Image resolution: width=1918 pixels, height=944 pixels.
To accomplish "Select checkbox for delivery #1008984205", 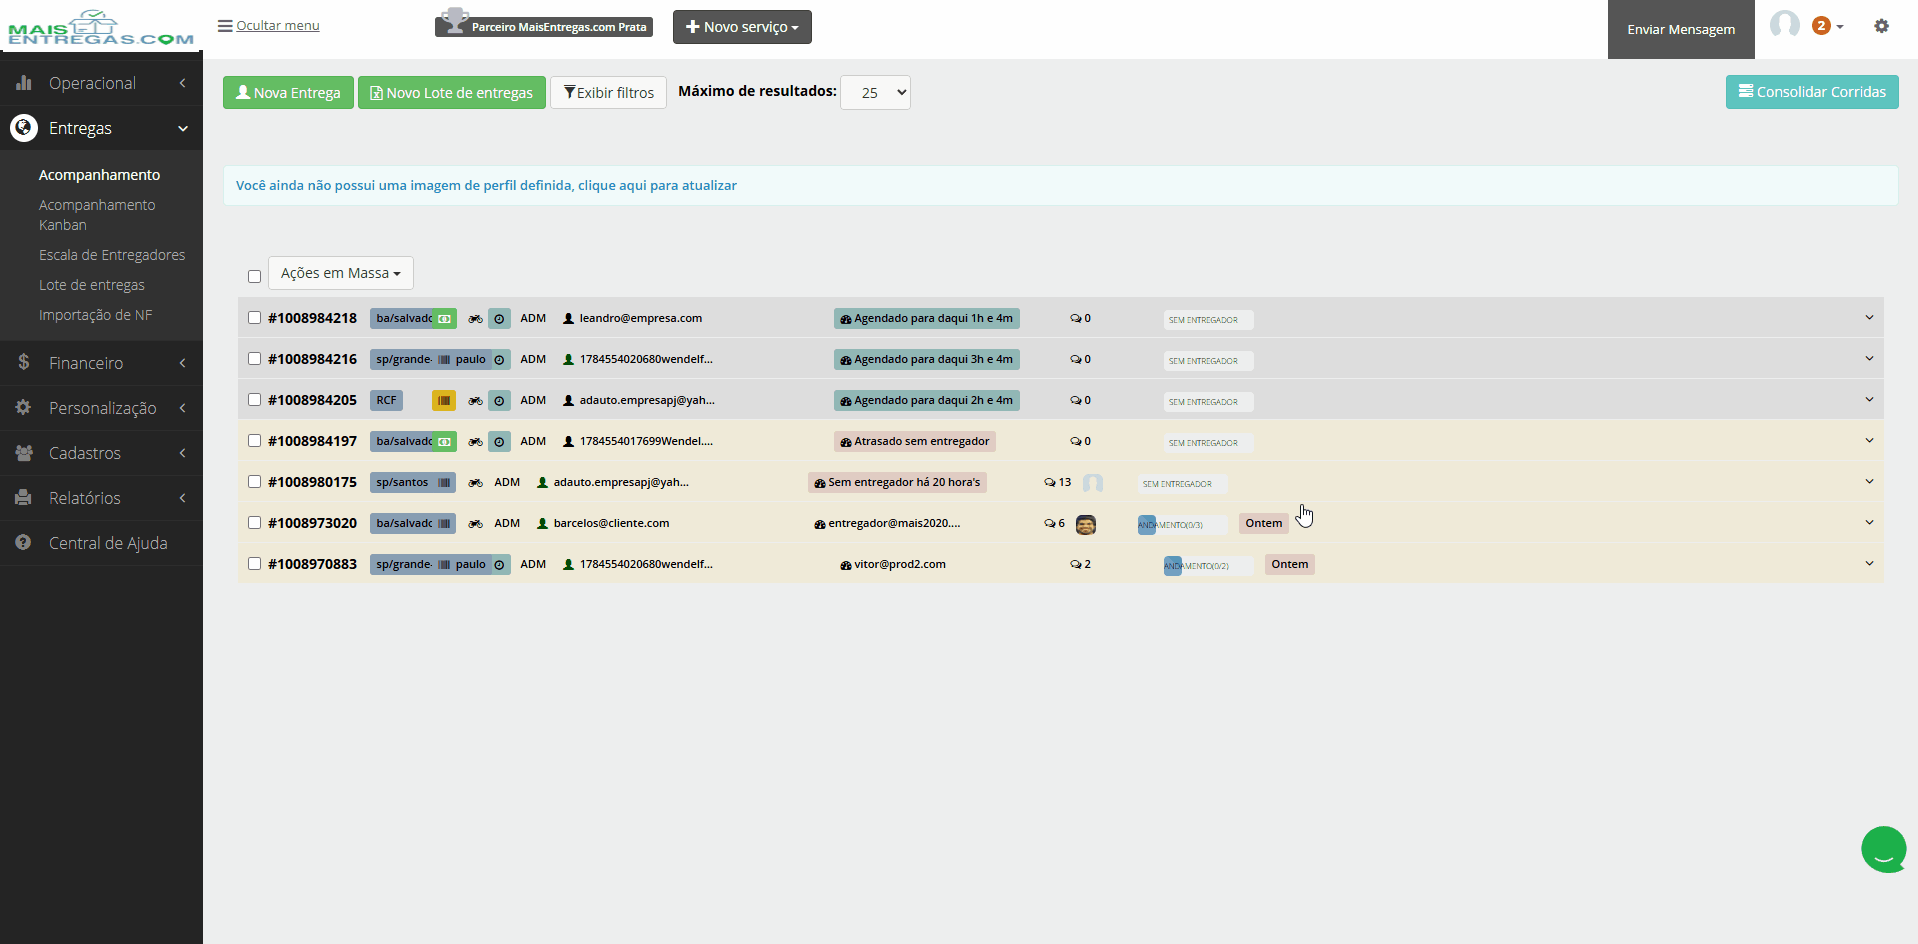I will click(254, 400).
